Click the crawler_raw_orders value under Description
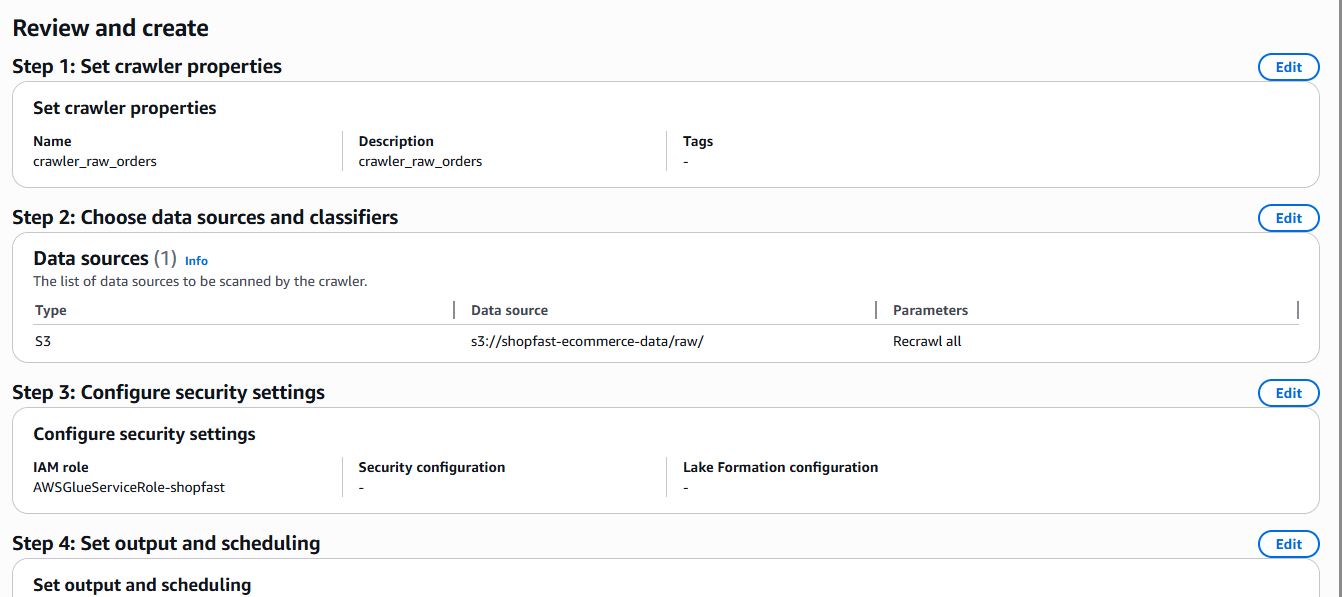 click(420, 161)
